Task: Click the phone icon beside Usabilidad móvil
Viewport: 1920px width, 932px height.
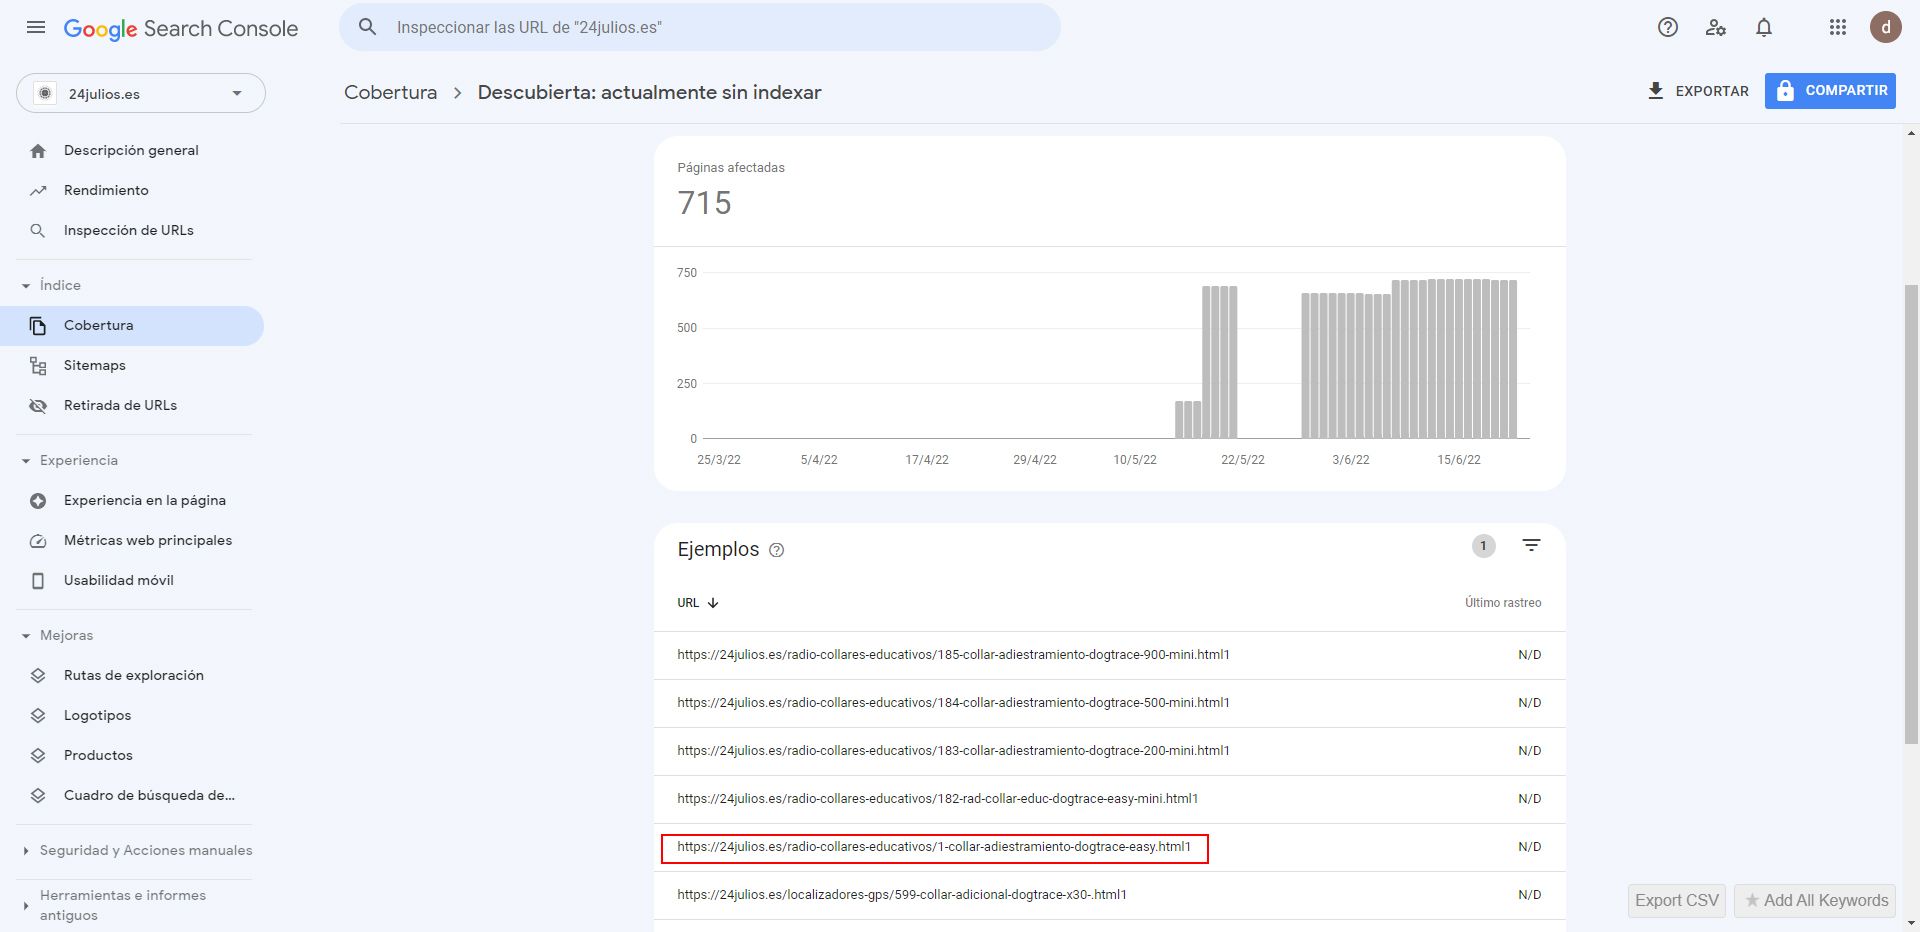Action: click(38, 581)
